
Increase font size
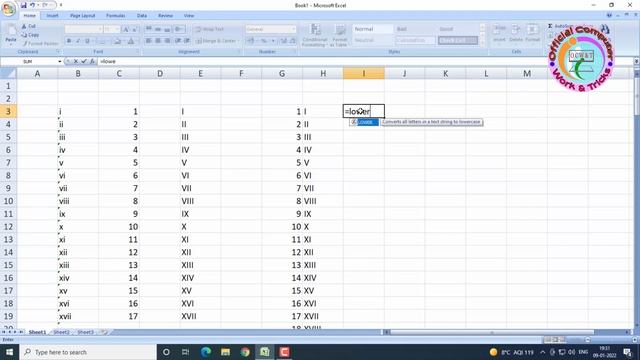pos(126,29)
